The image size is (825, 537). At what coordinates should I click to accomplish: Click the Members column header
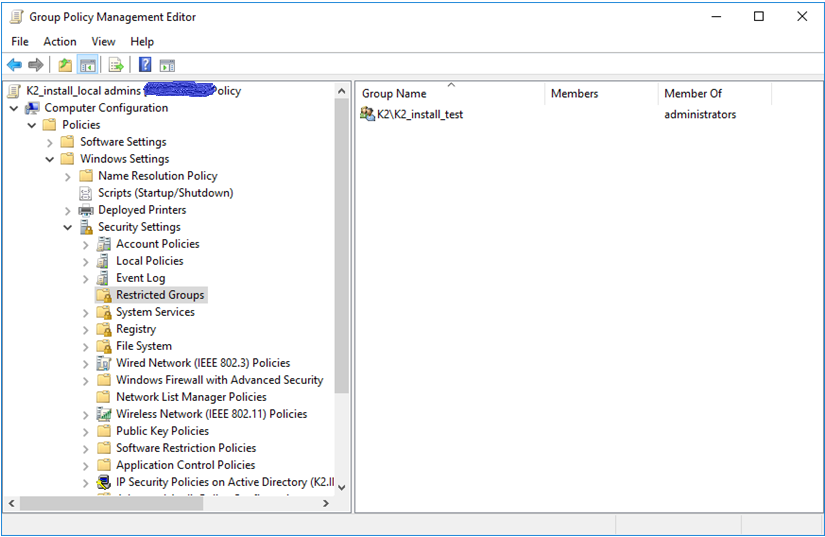(601, 94)
